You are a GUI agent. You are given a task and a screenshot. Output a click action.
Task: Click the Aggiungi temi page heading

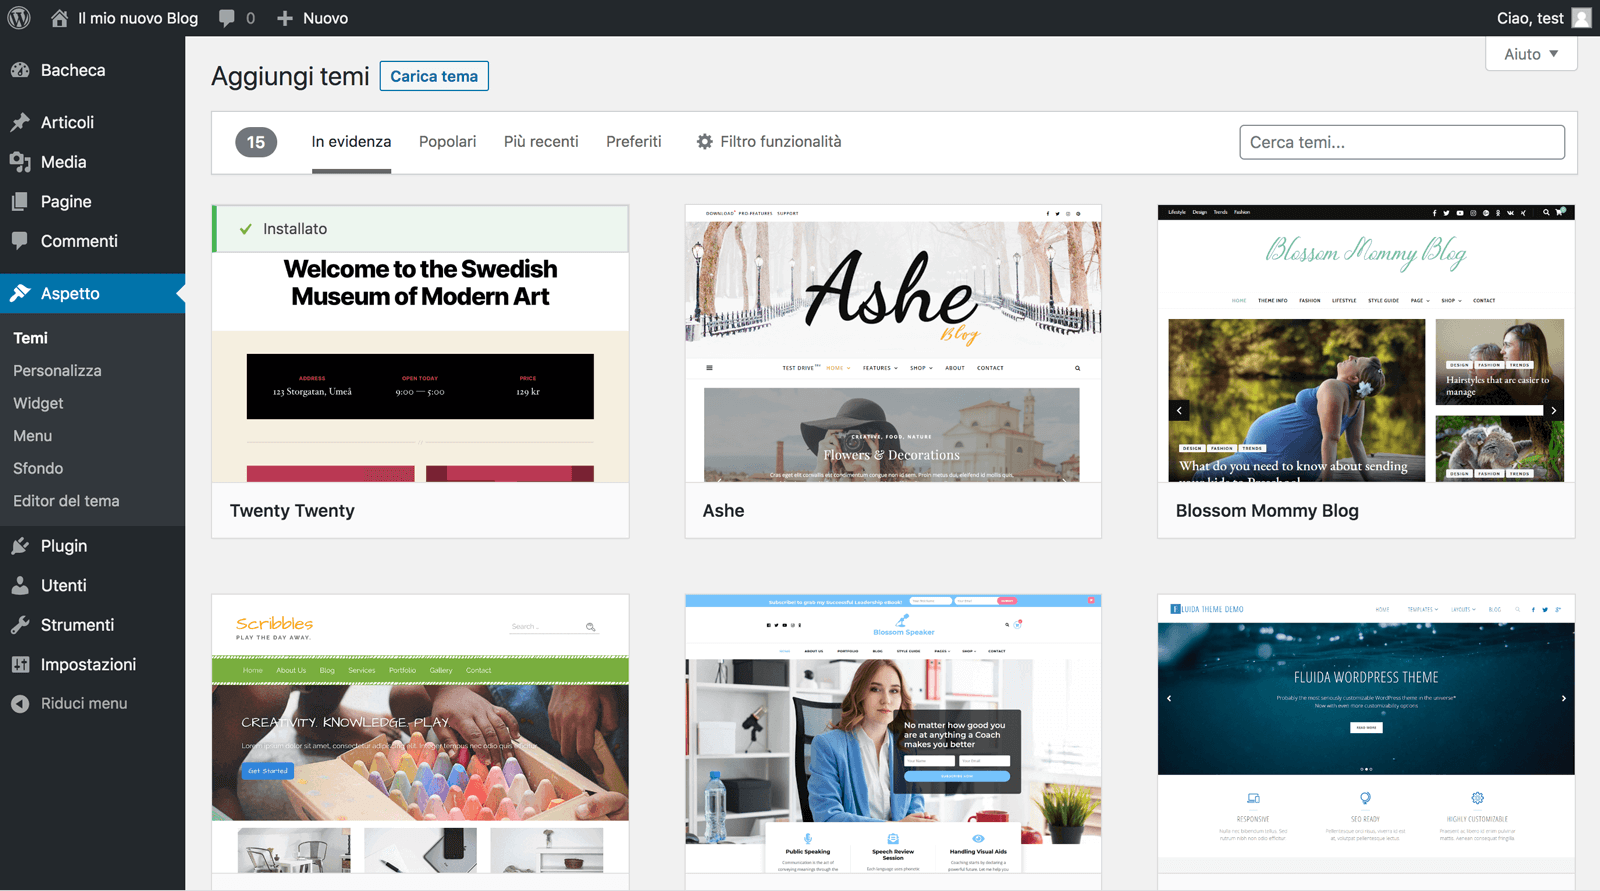pyautogui.click(x=290, y=76)
